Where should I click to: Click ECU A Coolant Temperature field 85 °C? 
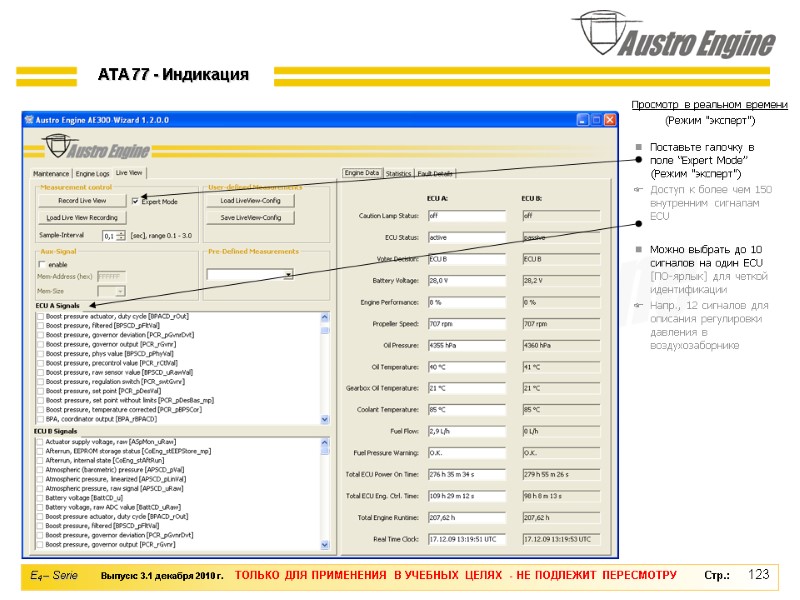click(x=466, y=410)
